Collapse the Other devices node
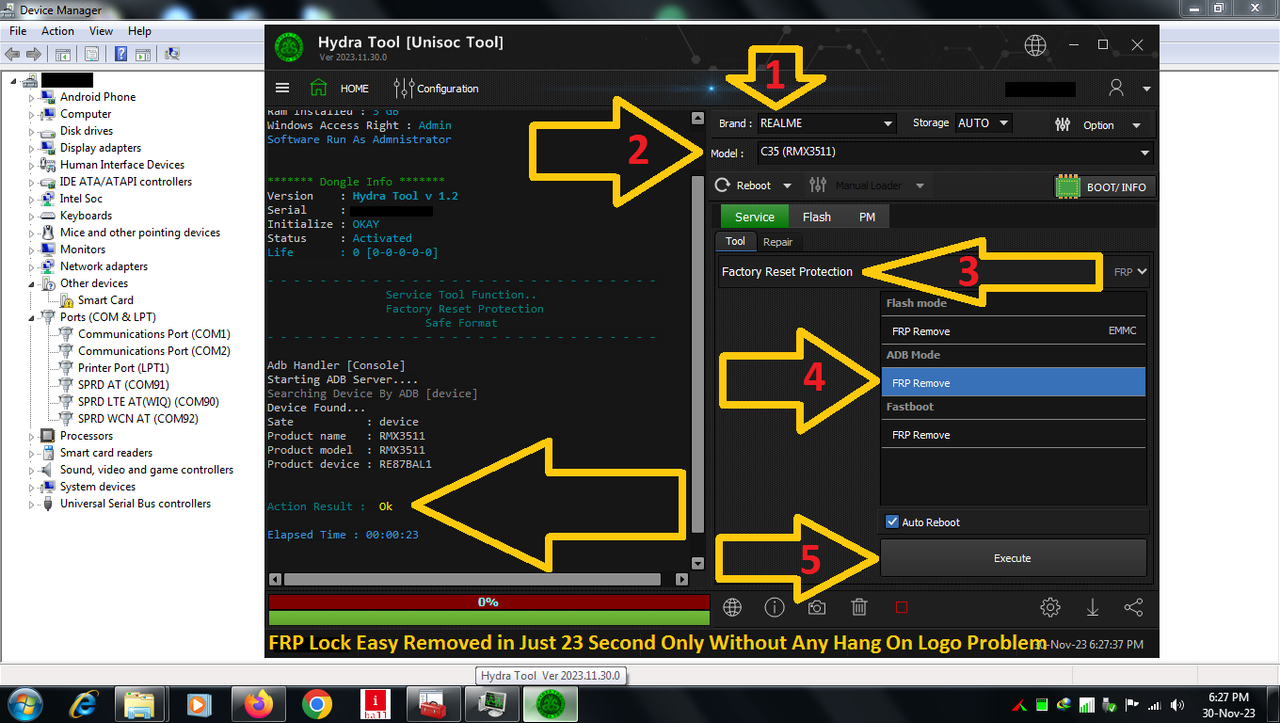Viewport: 1280px width, 723px height. [x=32, y=283]
